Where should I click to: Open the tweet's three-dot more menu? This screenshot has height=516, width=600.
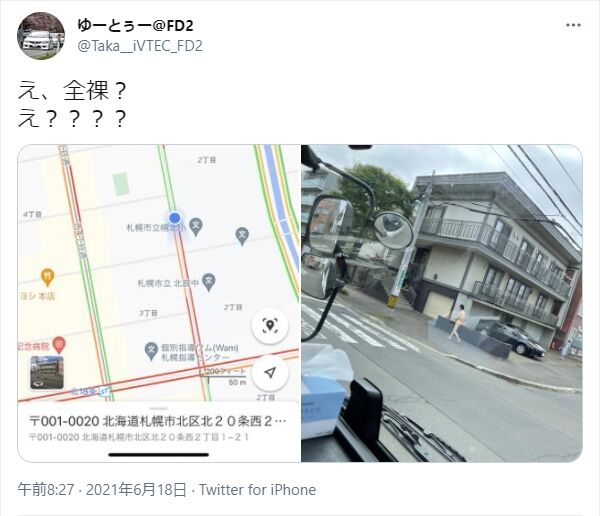[573, 26]
